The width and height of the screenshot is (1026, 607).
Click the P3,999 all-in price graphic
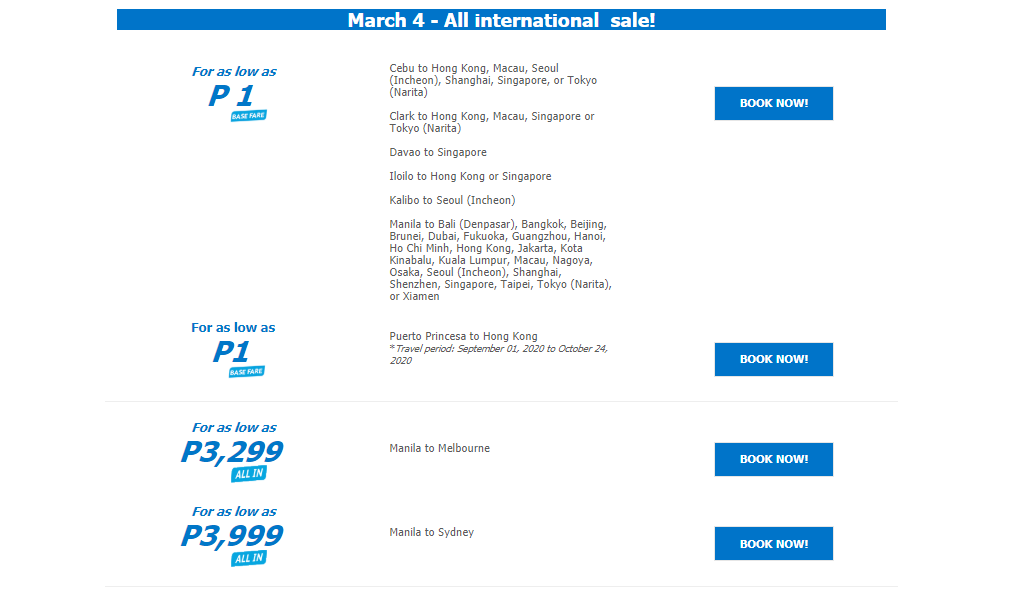[x=232, y=536]
